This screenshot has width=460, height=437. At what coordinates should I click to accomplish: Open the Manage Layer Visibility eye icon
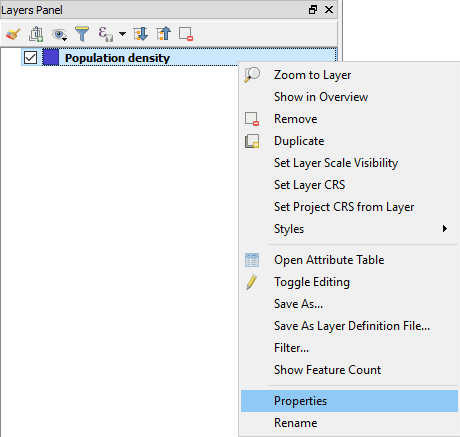coord(59,35)
